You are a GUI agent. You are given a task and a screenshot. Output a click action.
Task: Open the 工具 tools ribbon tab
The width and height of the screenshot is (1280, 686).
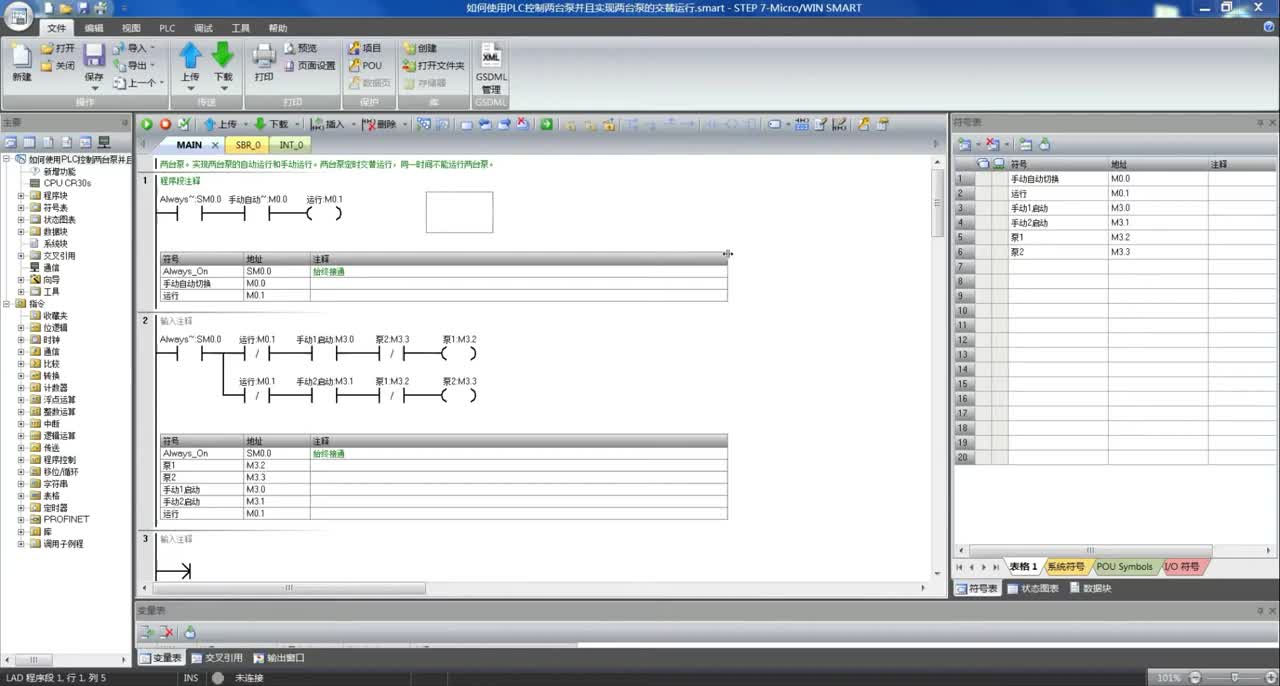(241, 28)
